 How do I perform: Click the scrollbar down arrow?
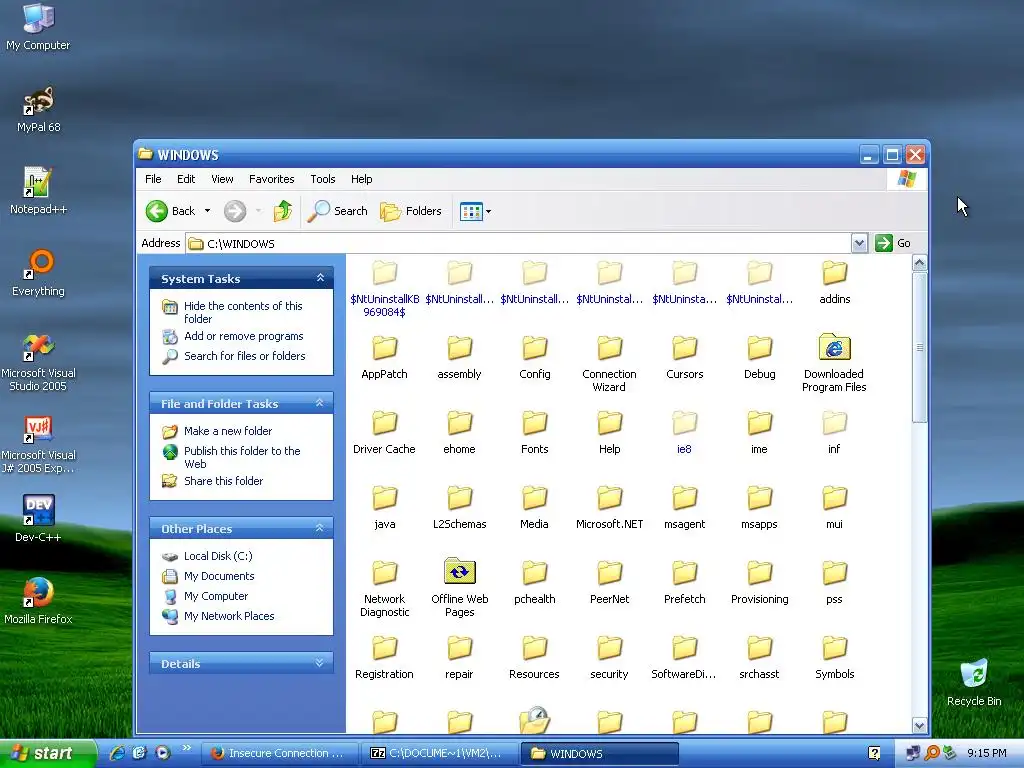pyautogui.click(x=920, y=725)
